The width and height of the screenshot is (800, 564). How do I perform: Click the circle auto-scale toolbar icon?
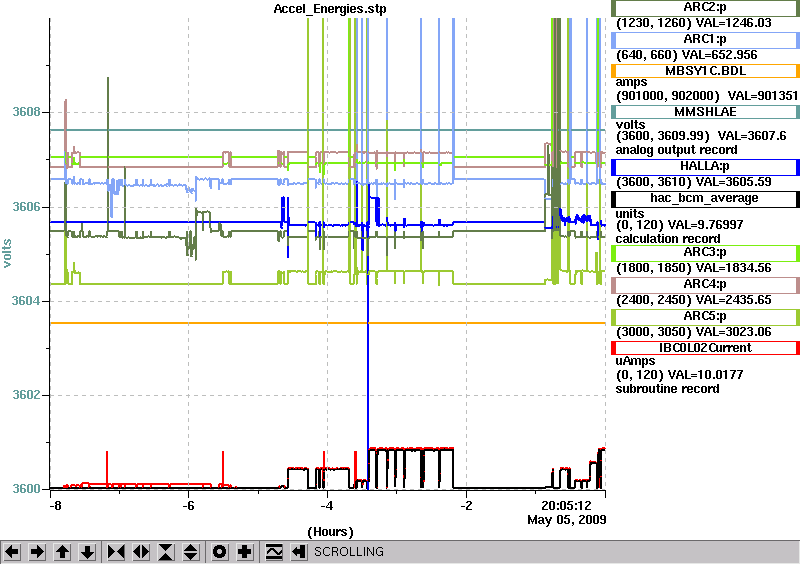click(x=220, y=552)
